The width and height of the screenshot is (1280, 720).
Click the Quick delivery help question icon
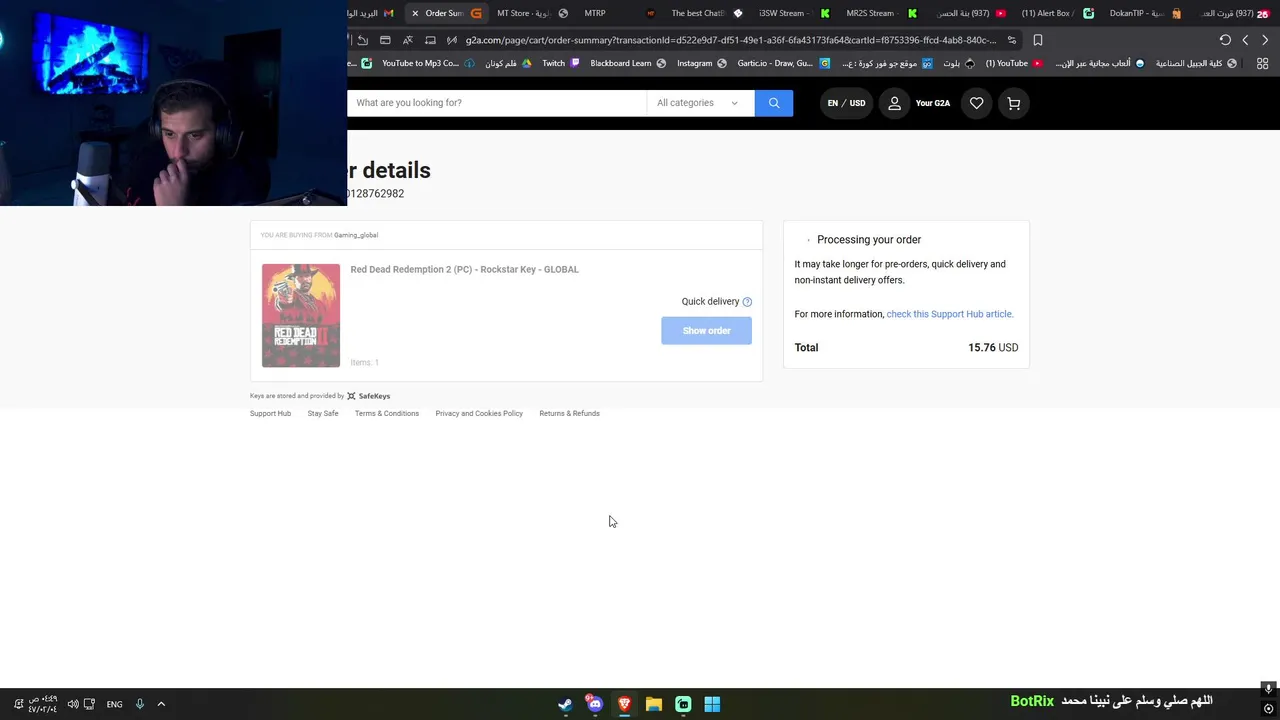coord(747,302)
